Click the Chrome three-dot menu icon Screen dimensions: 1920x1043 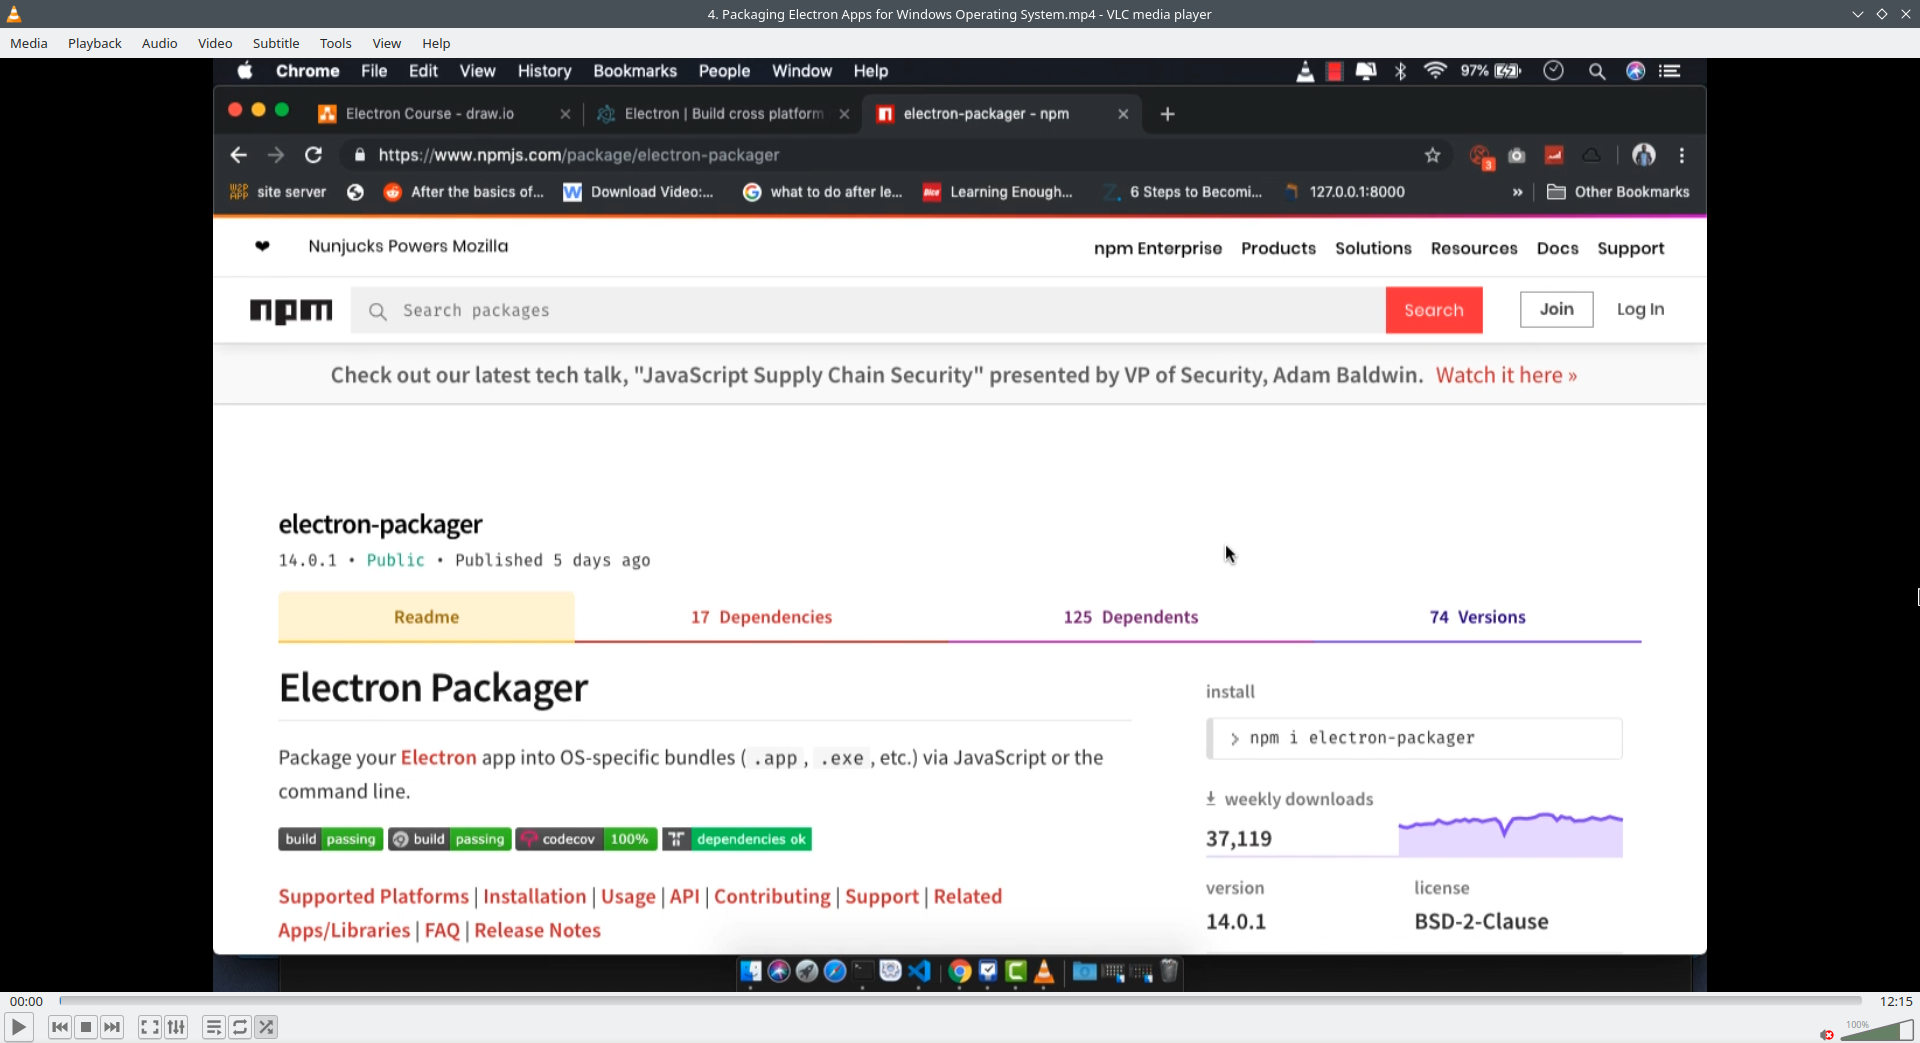pyautogui.click(x=1682, y=155)
